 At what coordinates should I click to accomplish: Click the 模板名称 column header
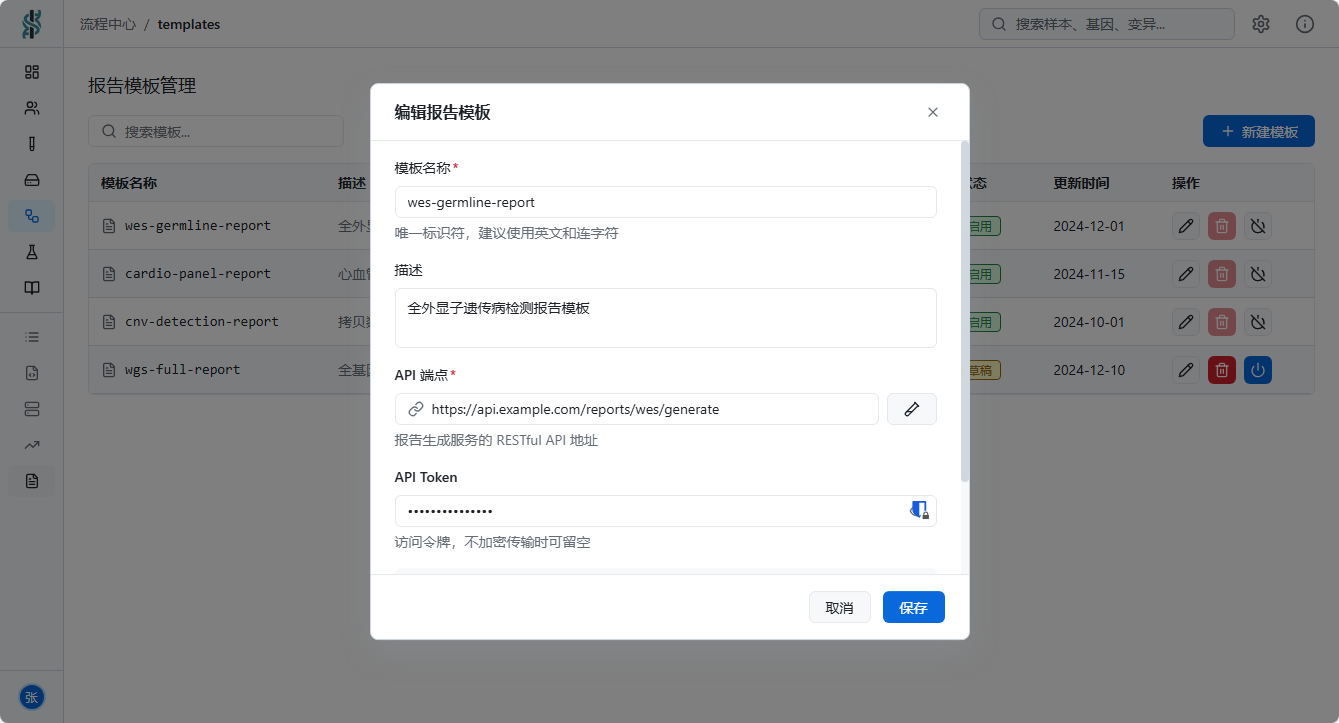[129, 183]
